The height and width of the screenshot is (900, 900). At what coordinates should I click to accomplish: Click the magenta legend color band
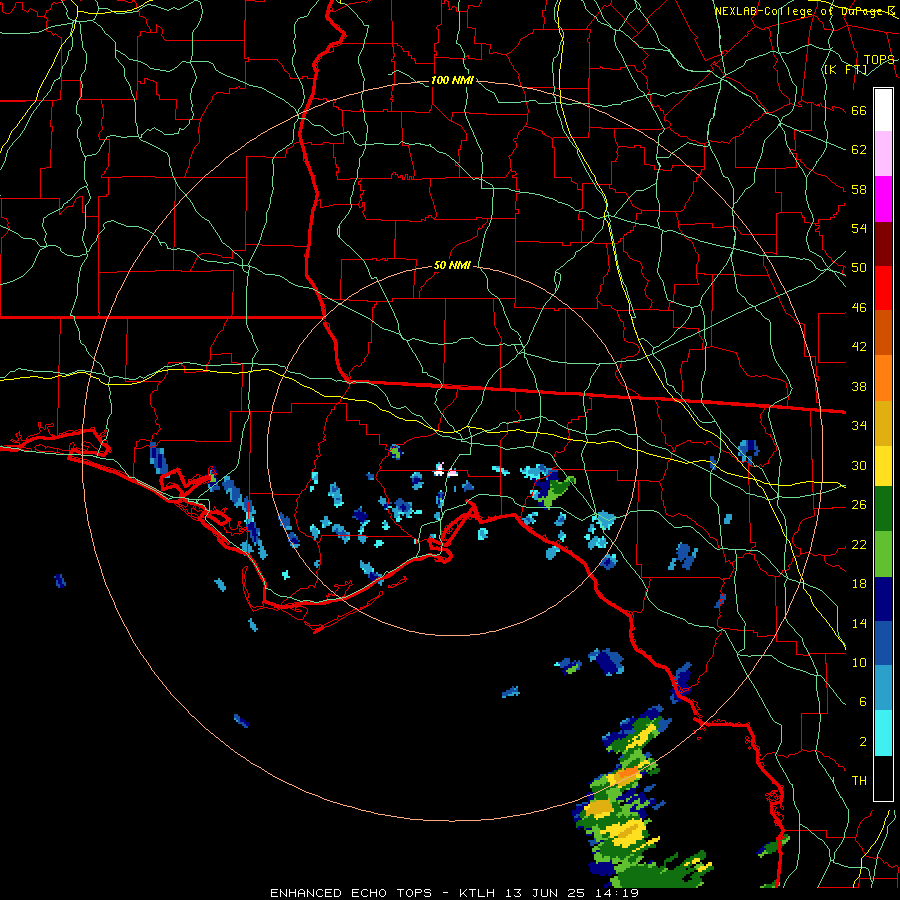(x=883, y=199)
